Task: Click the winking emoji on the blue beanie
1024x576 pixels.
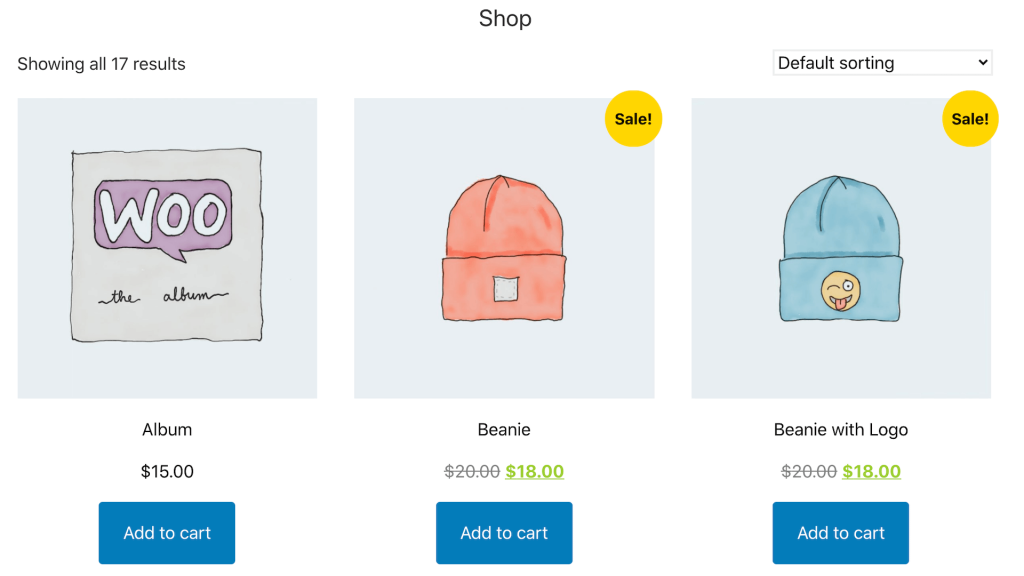Action: (840, 290)
